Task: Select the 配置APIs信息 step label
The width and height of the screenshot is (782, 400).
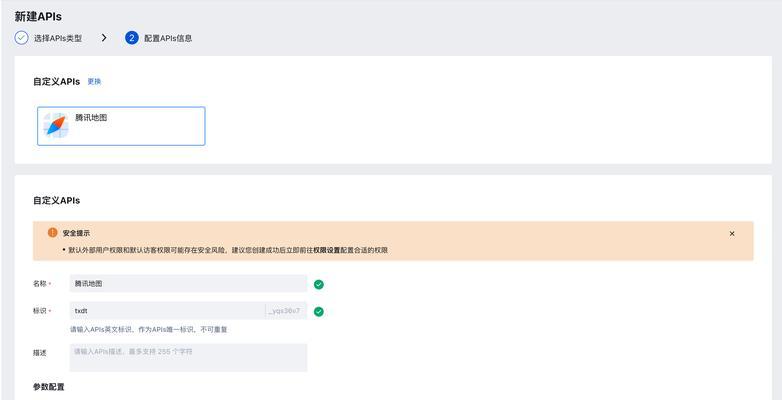Action: click(x=168, y=38)
